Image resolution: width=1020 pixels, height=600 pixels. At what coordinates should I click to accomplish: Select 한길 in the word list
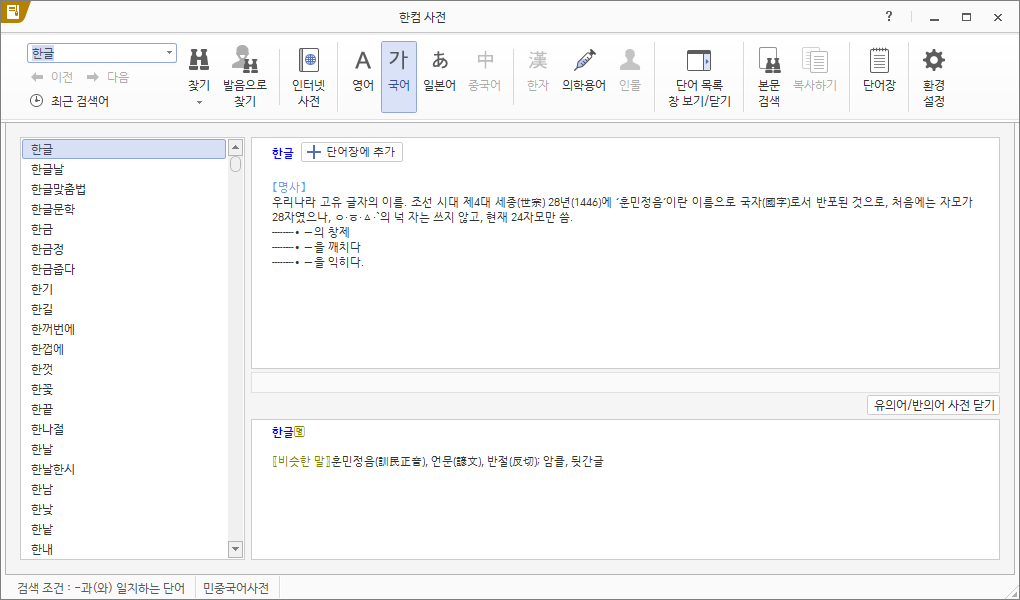pyautogui.click(x=124, y=309)
